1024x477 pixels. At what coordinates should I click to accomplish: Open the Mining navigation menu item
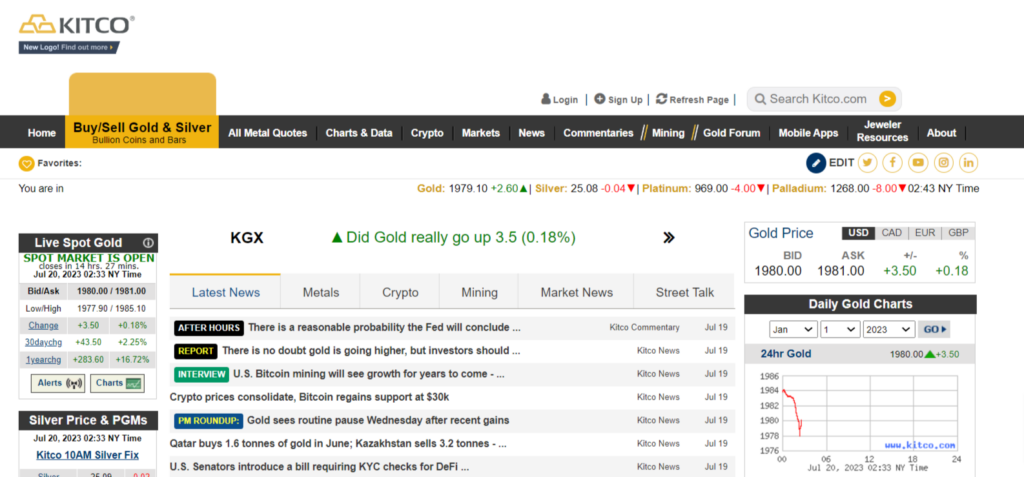(668, 133)
